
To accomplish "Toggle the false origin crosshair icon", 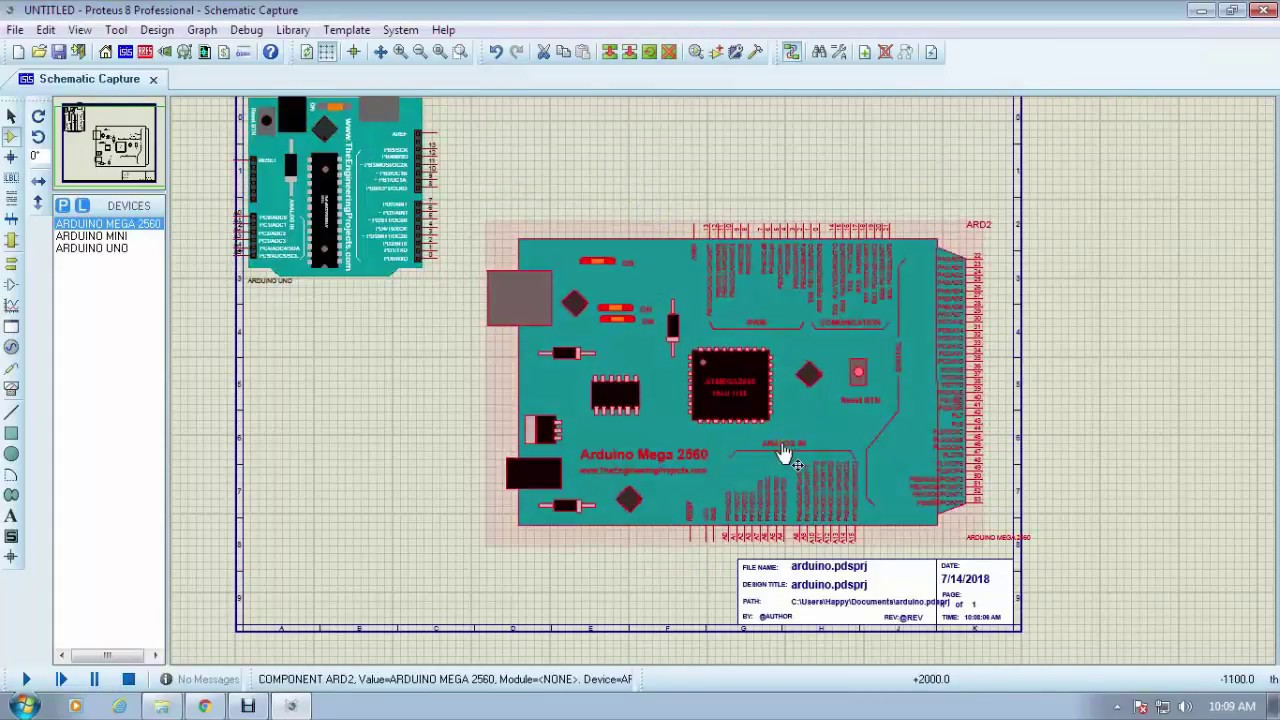I will (x=353, y=52).
